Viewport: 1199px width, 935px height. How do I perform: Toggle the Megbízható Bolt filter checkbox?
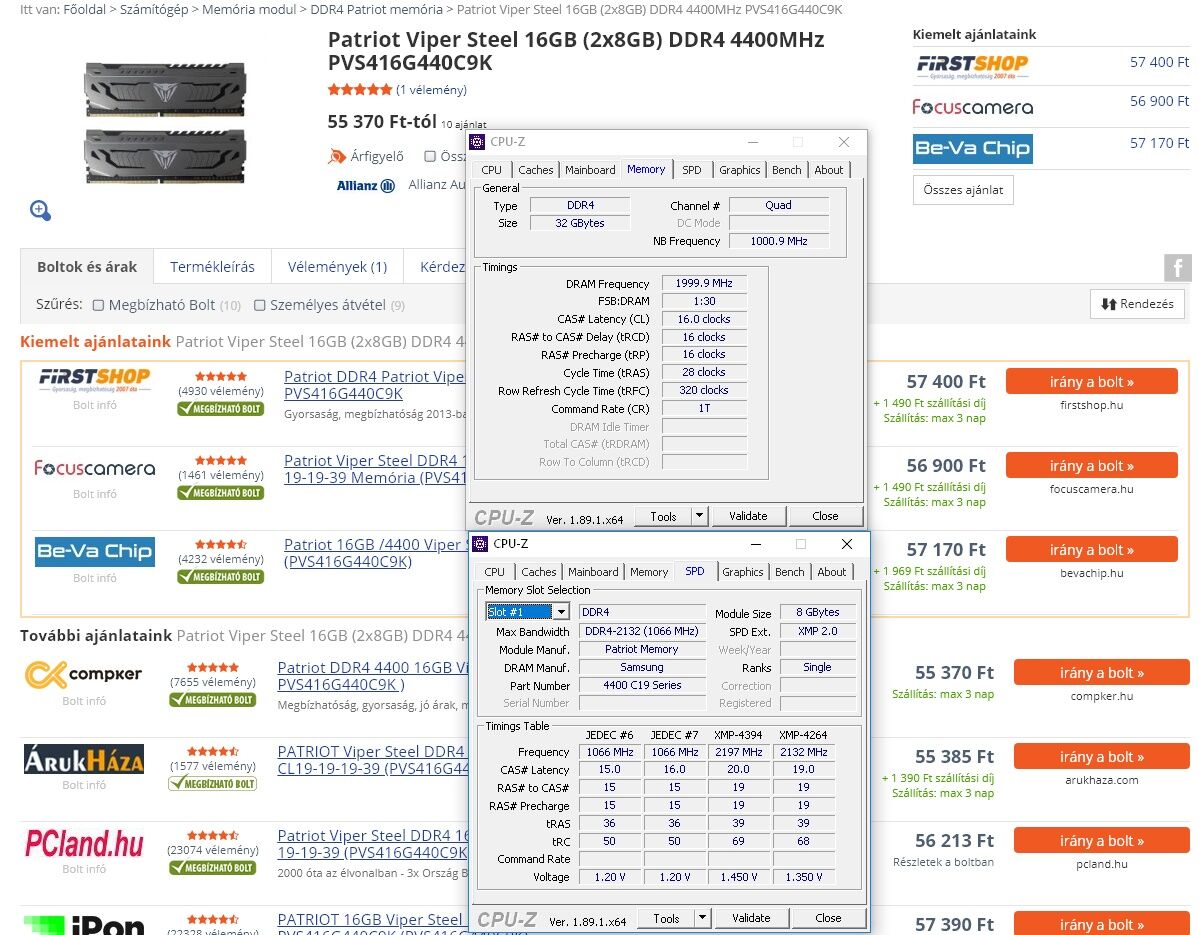tap(98, 305)
